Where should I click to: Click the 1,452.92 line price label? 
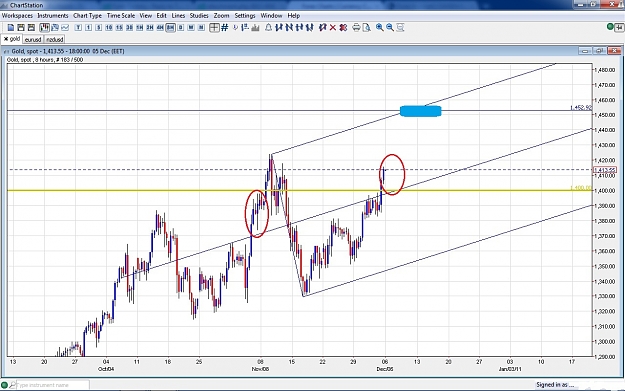click(x=581, y=108)
